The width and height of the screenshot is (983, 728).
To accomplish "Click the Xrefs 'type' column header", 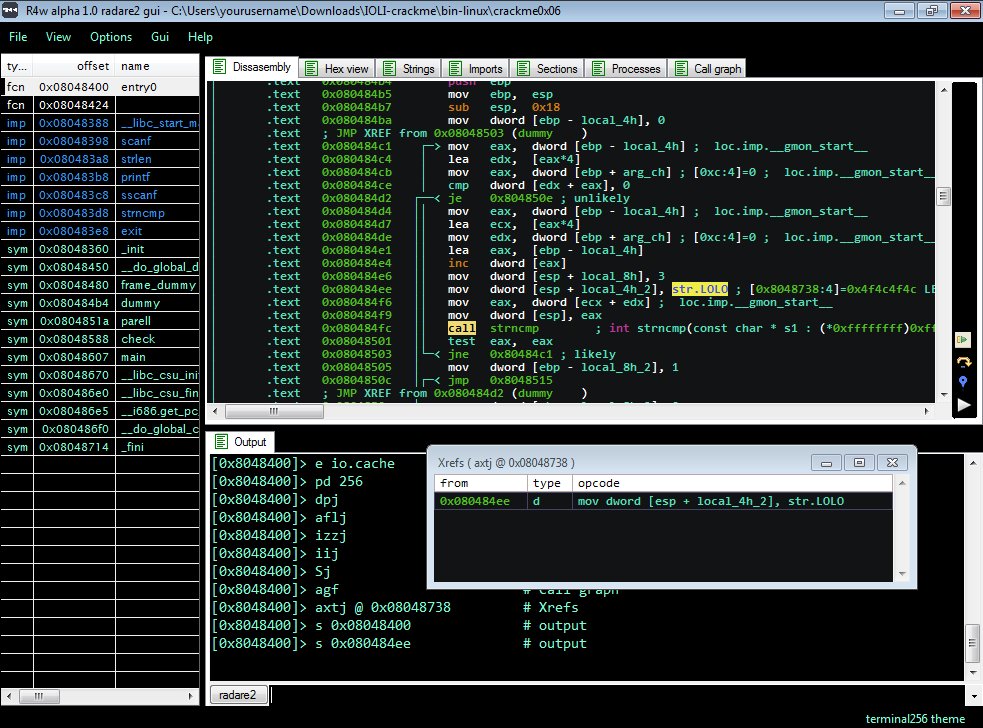I will tap(550, 483).
